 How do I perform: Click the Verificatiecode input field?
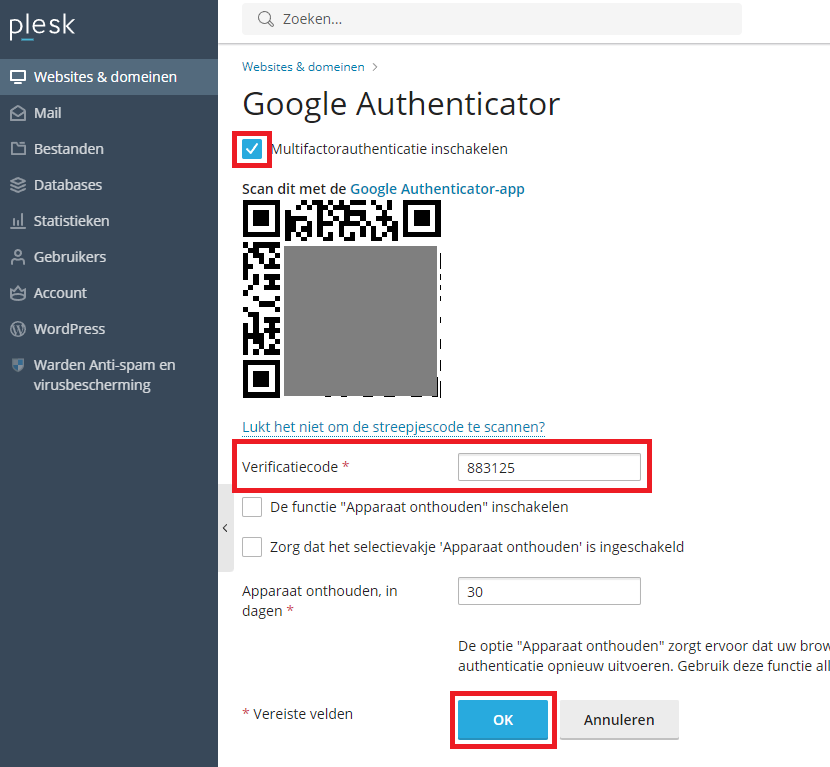point(549,467)
